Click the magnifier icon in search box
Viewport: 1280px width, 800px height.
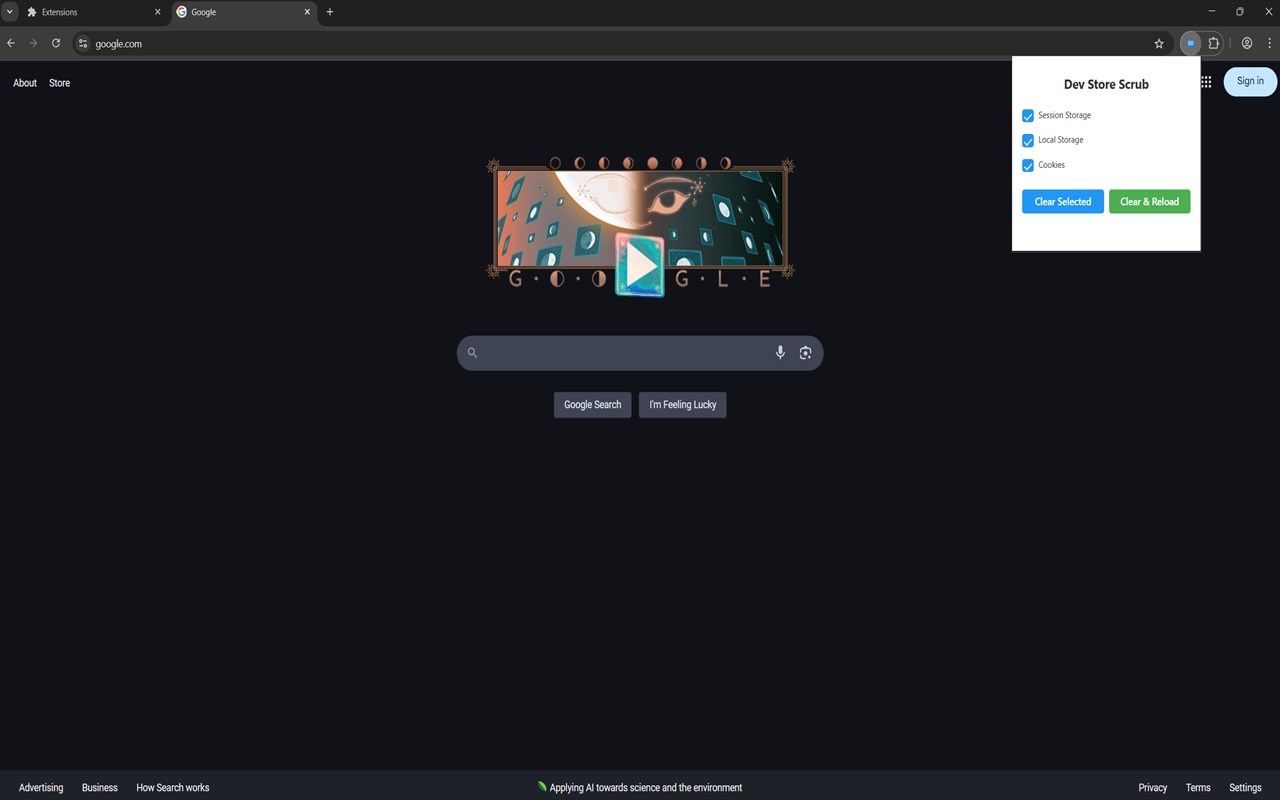click(x=473, y=352)
